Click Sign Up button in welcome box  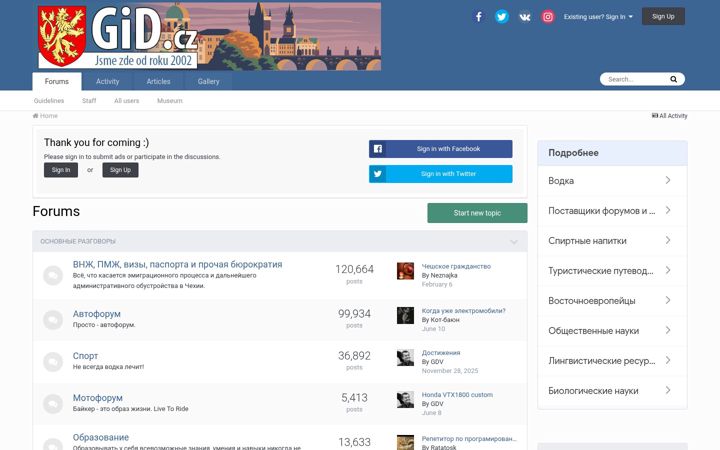pos(120,170)
